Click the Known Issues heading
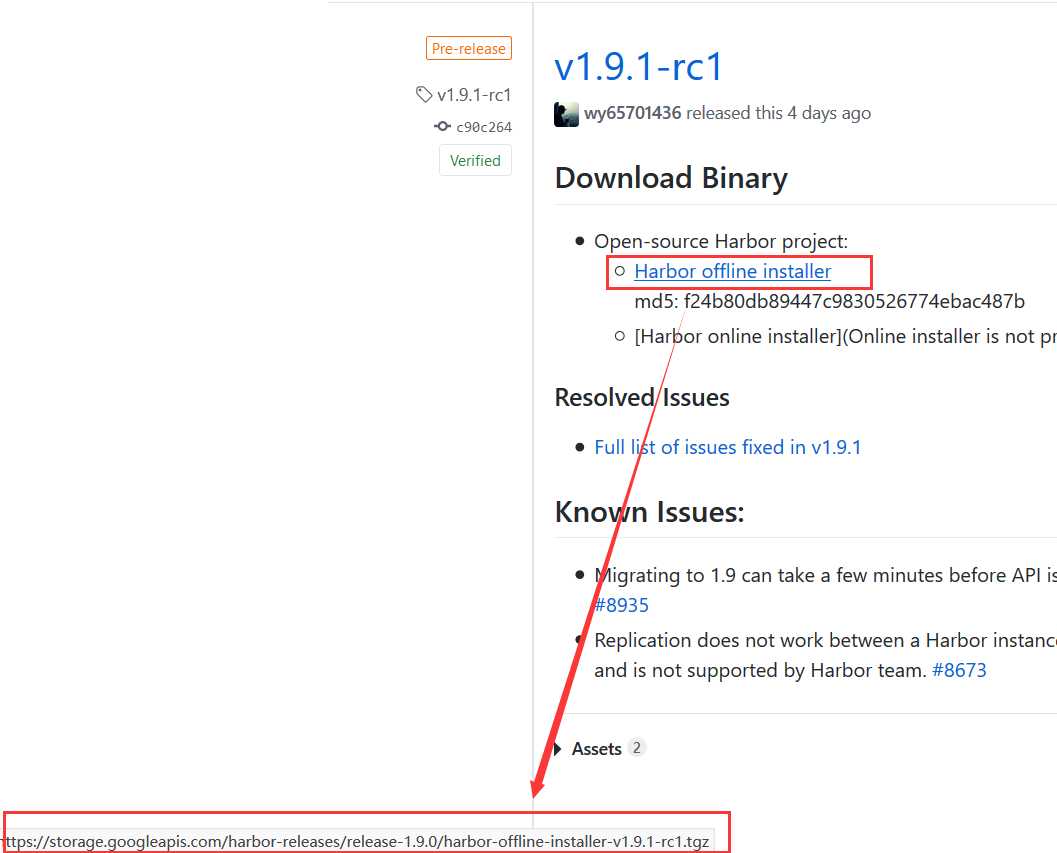This screenshot has height=853, width=1057. tap(649, 512)
